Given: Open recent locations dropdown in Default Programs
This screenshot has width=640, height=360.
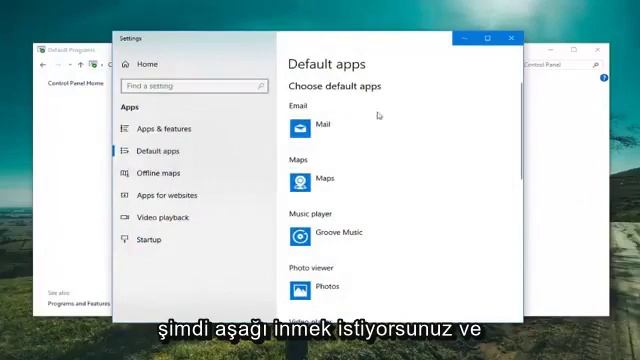Looking at the screenshot, I should [70, 65].
